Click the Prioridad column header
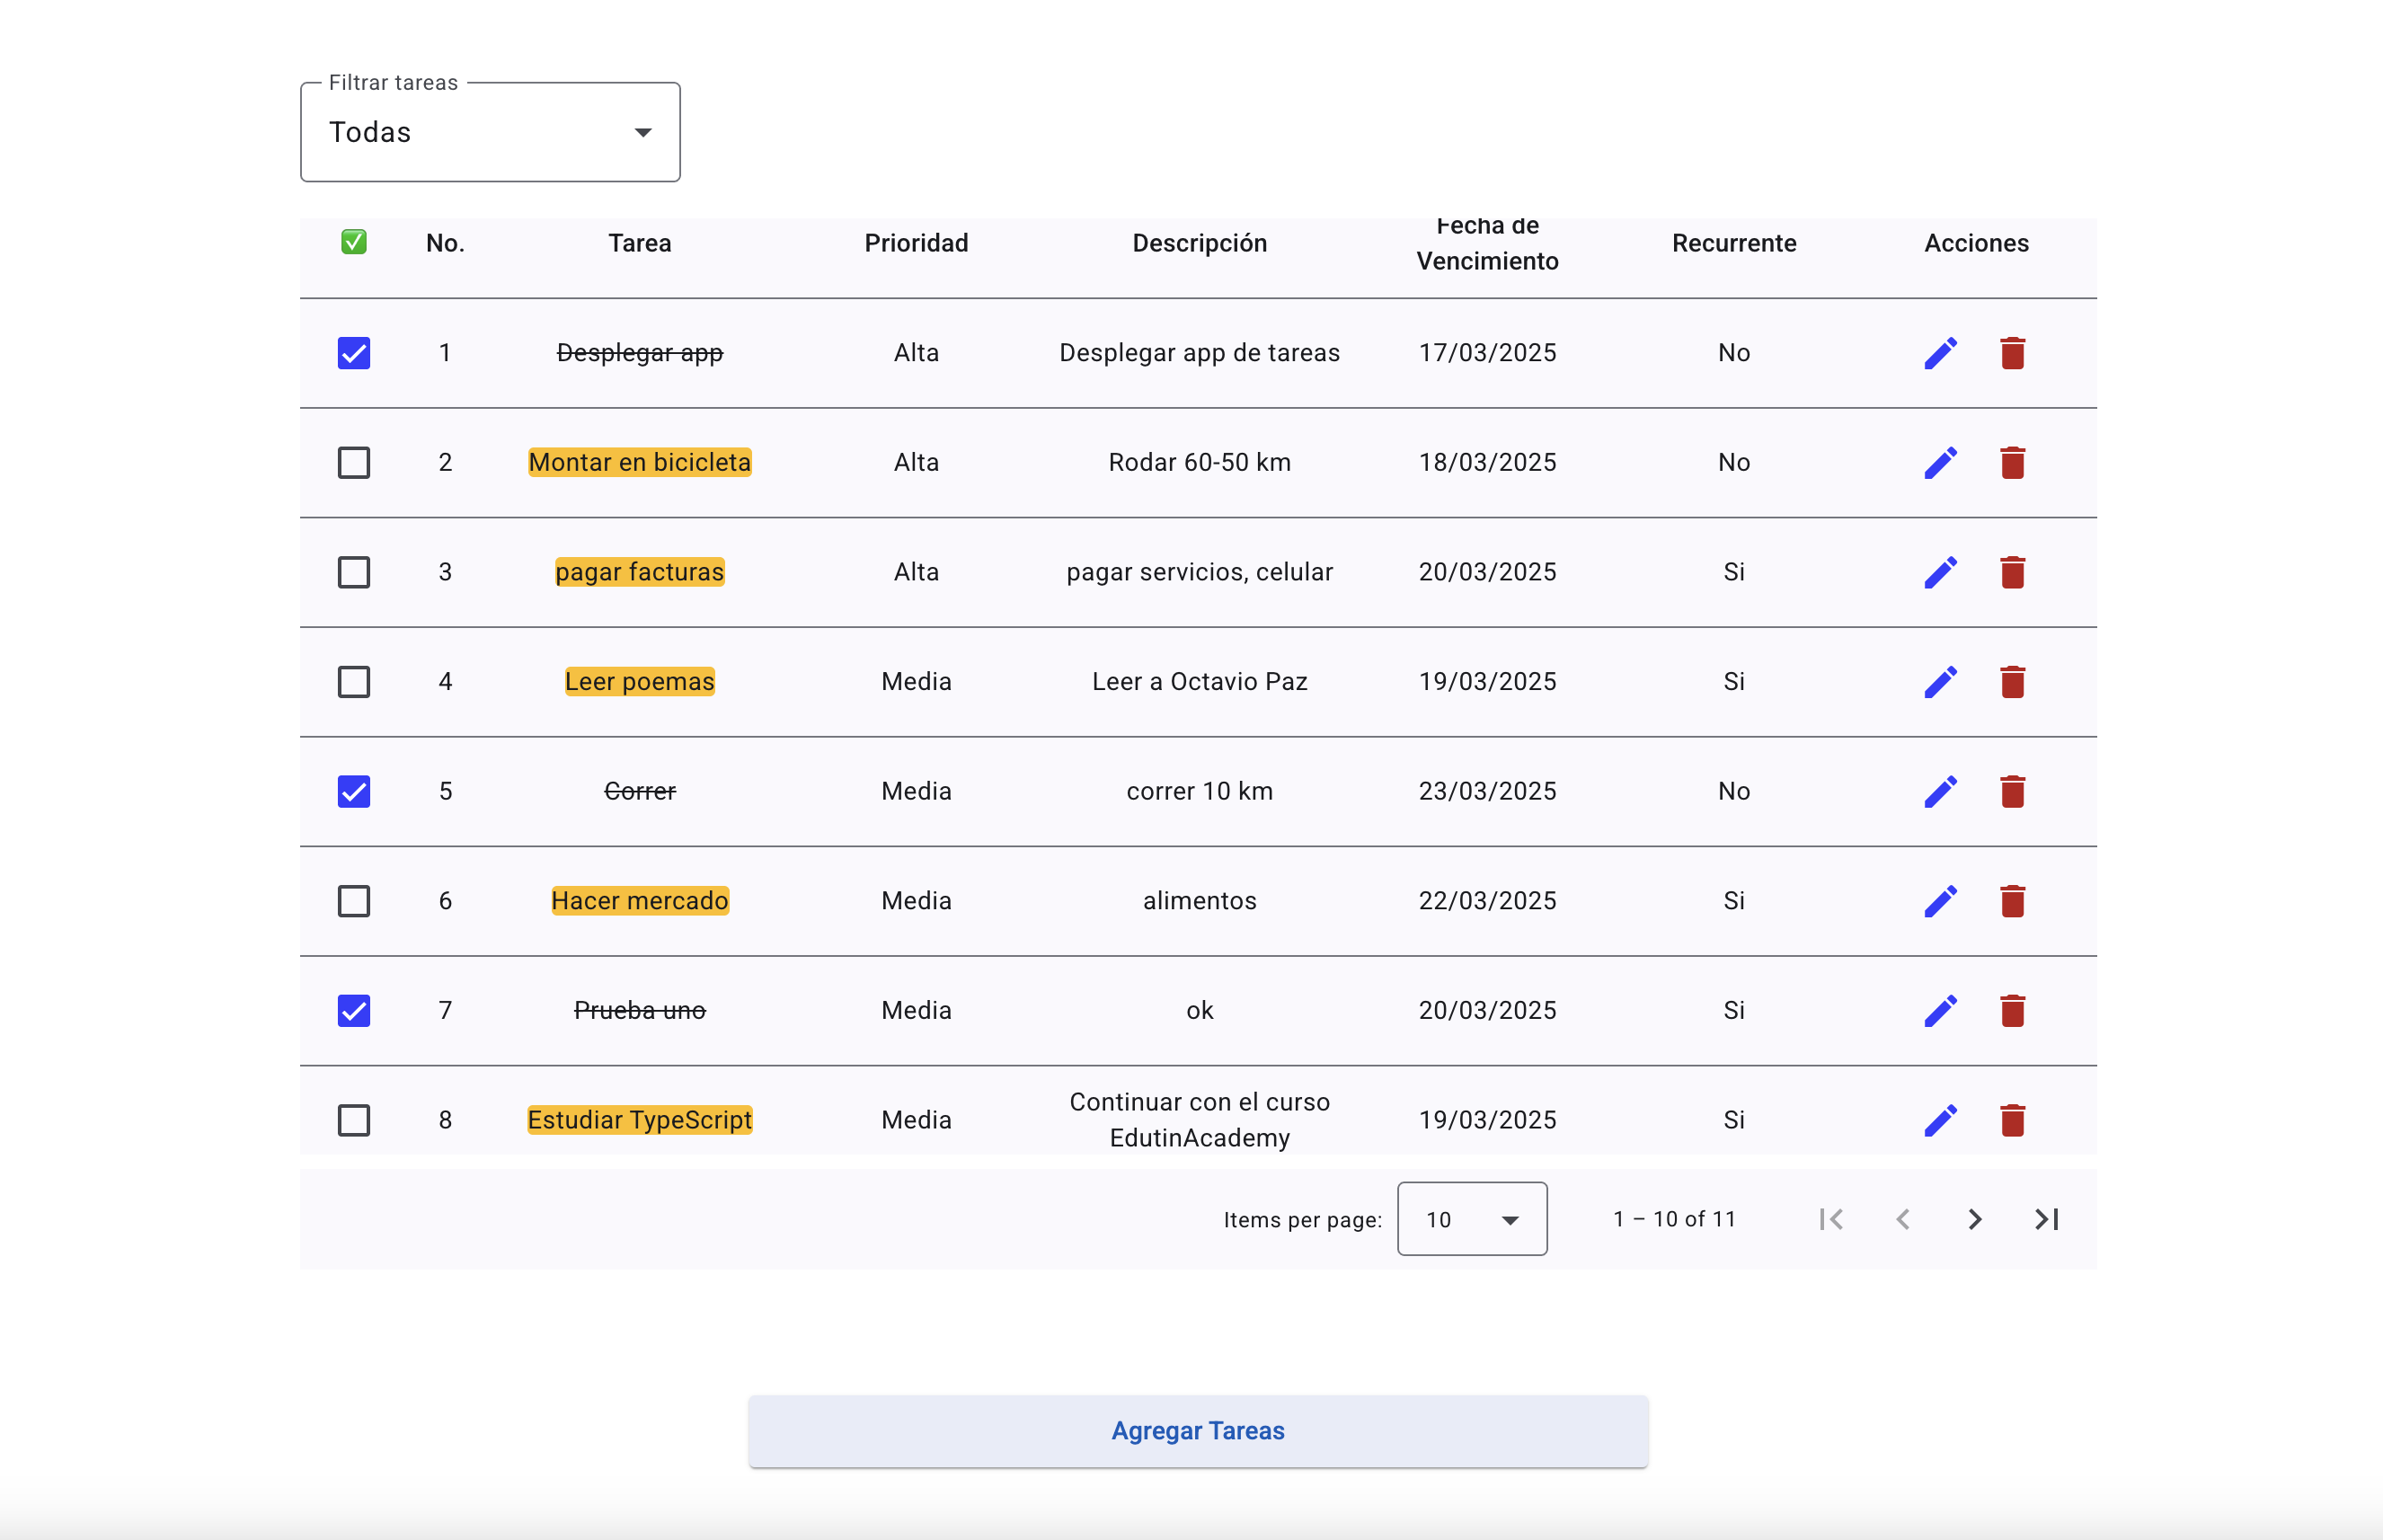The image size is (2383, 1540). (x=916, y=243)
